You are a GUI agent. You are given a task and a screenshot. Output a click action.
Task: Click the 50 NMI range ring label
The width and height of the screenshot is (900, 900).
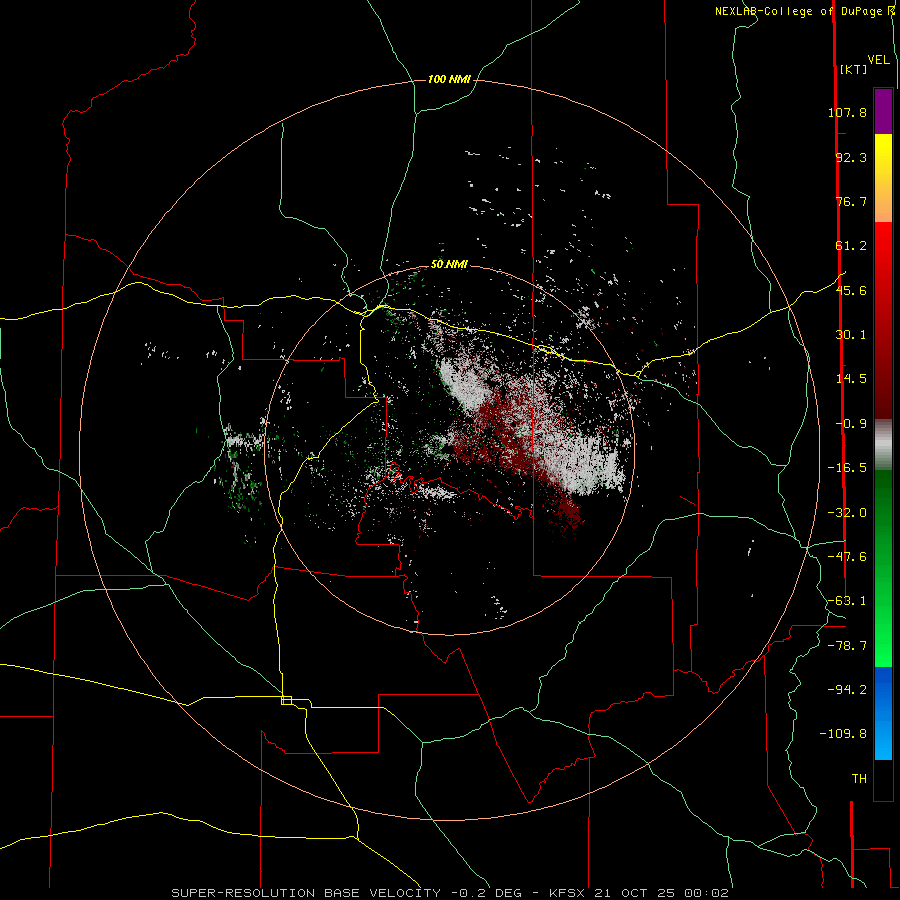click(449, 264)
